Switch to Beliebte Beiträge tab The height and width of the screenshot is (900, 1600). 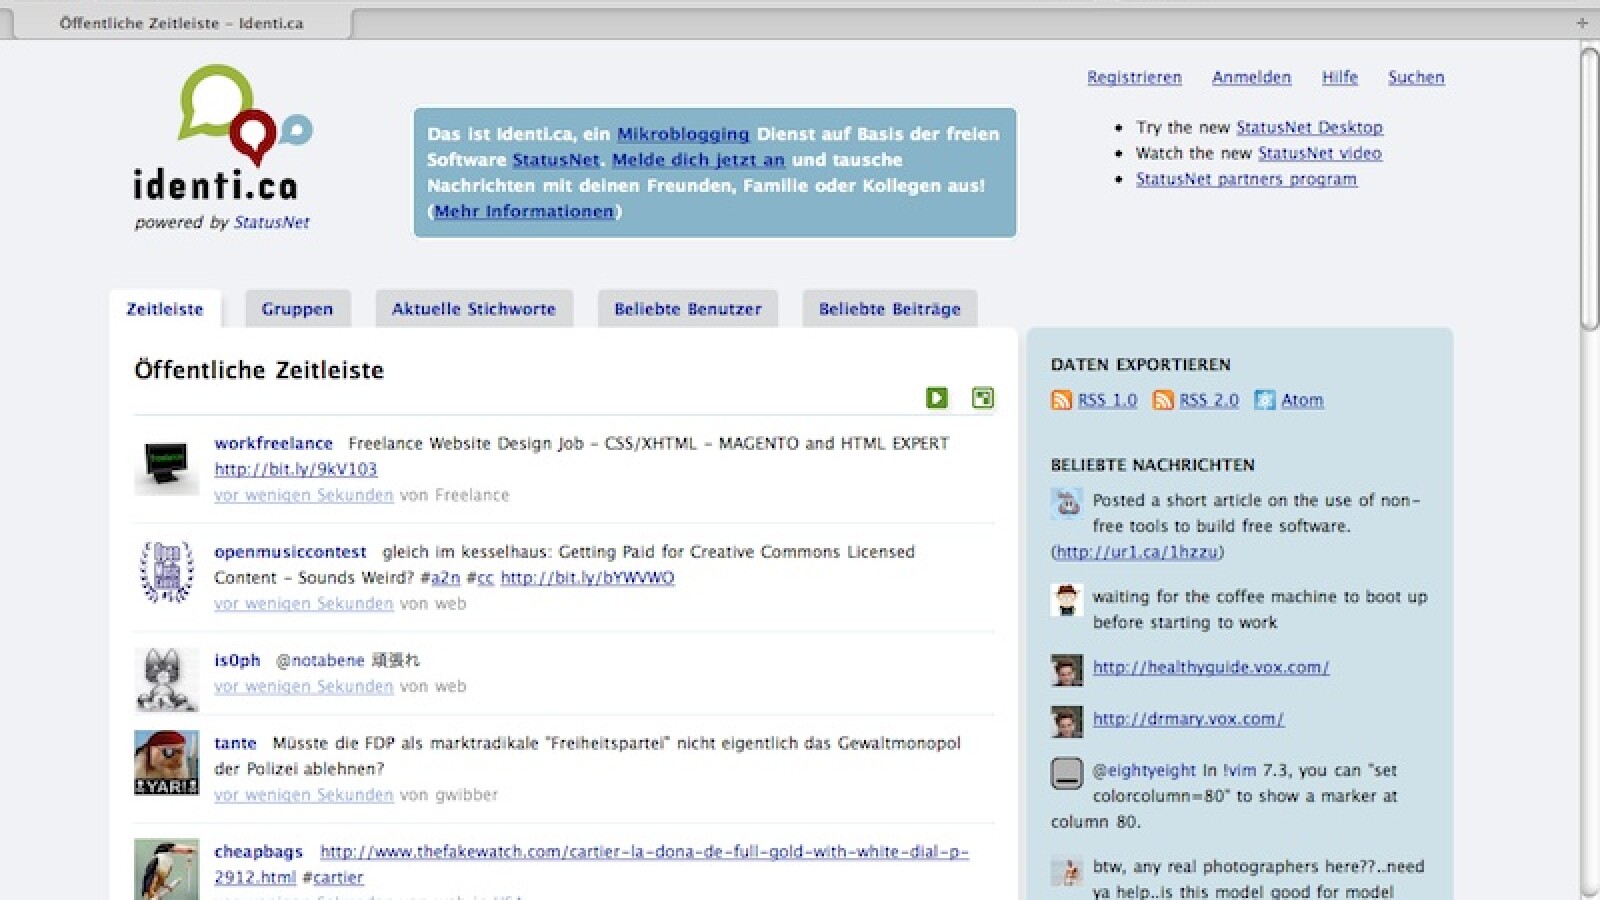890,309
